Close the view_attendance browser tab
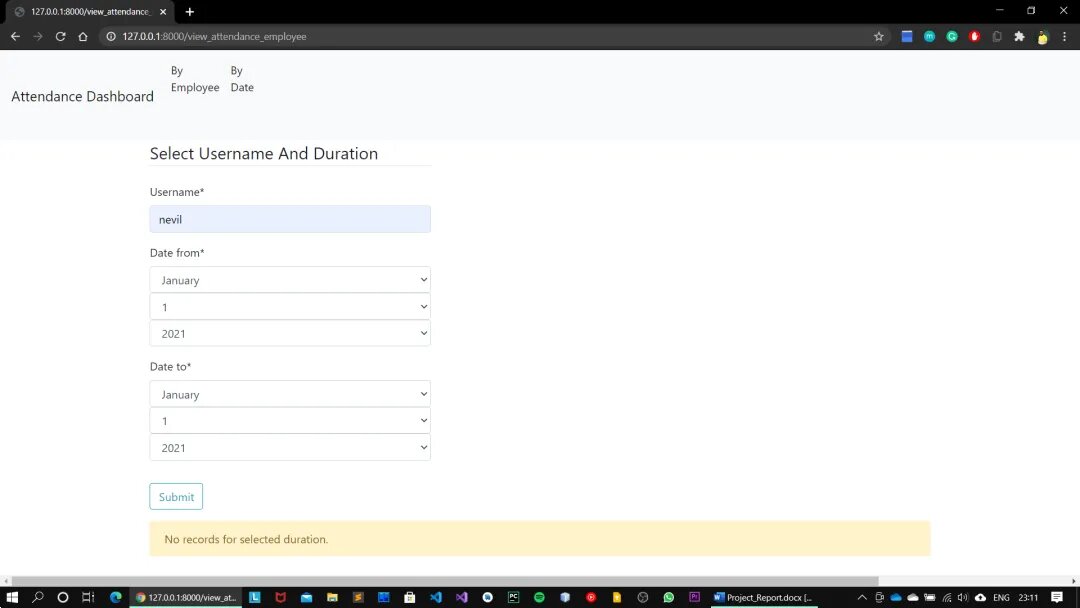 tap(163, 12)
